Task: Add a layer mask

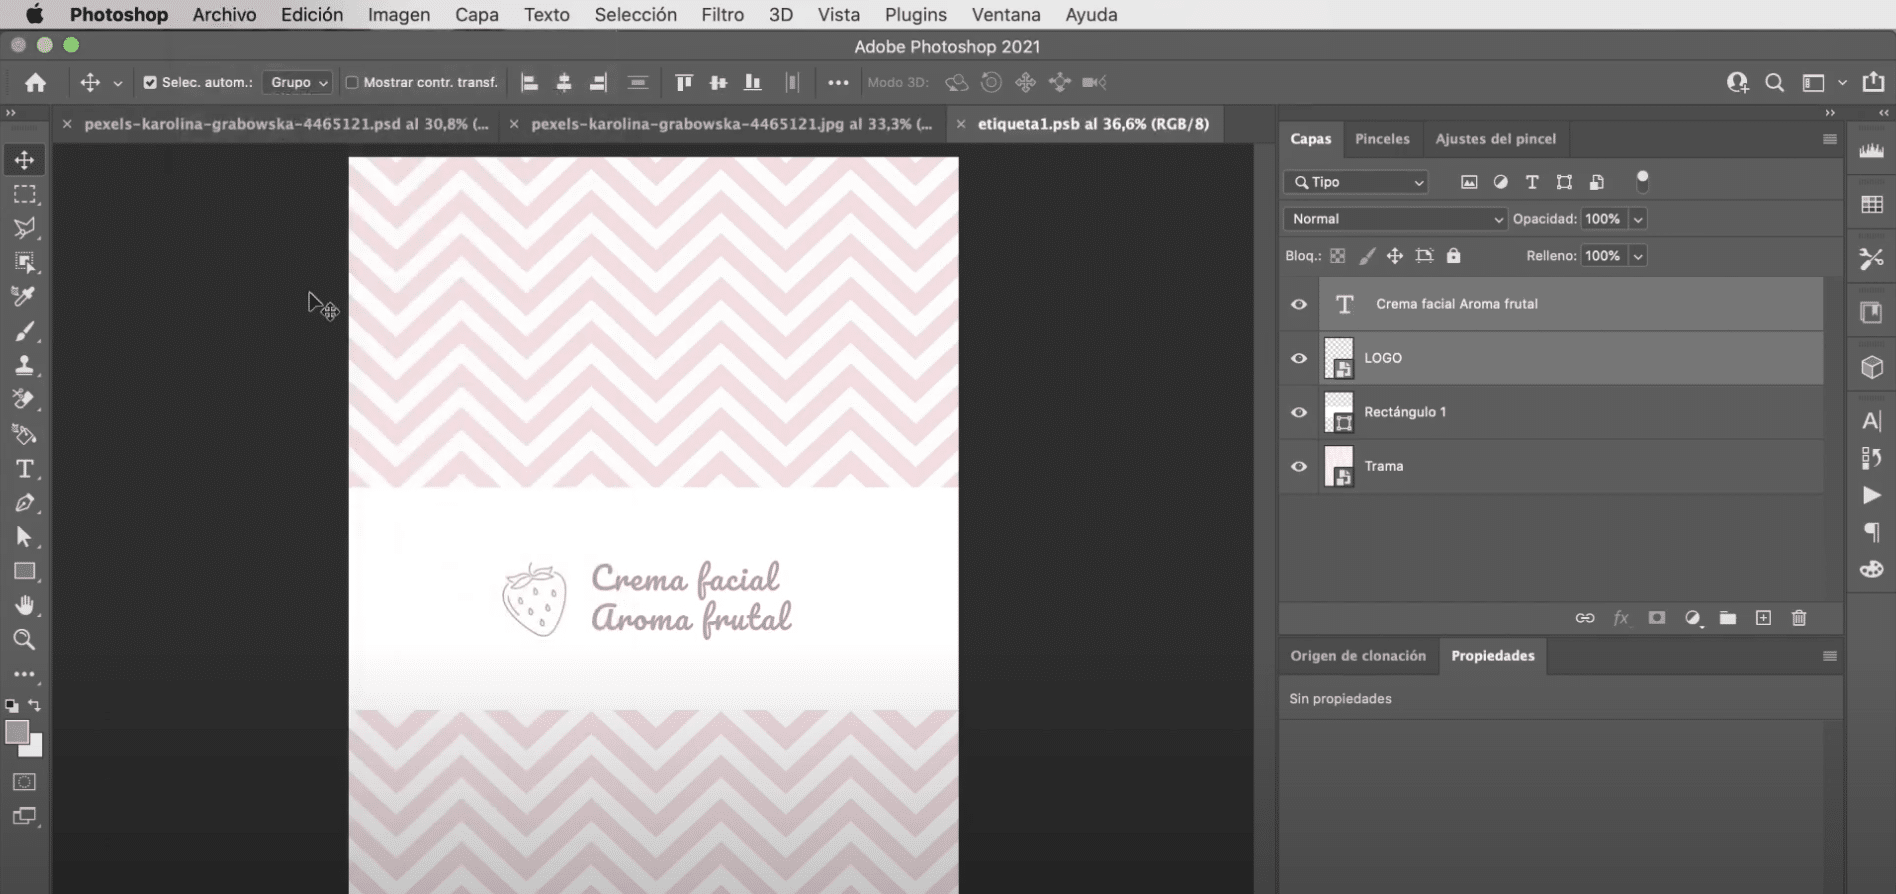Action: [x=1657, y=618]
